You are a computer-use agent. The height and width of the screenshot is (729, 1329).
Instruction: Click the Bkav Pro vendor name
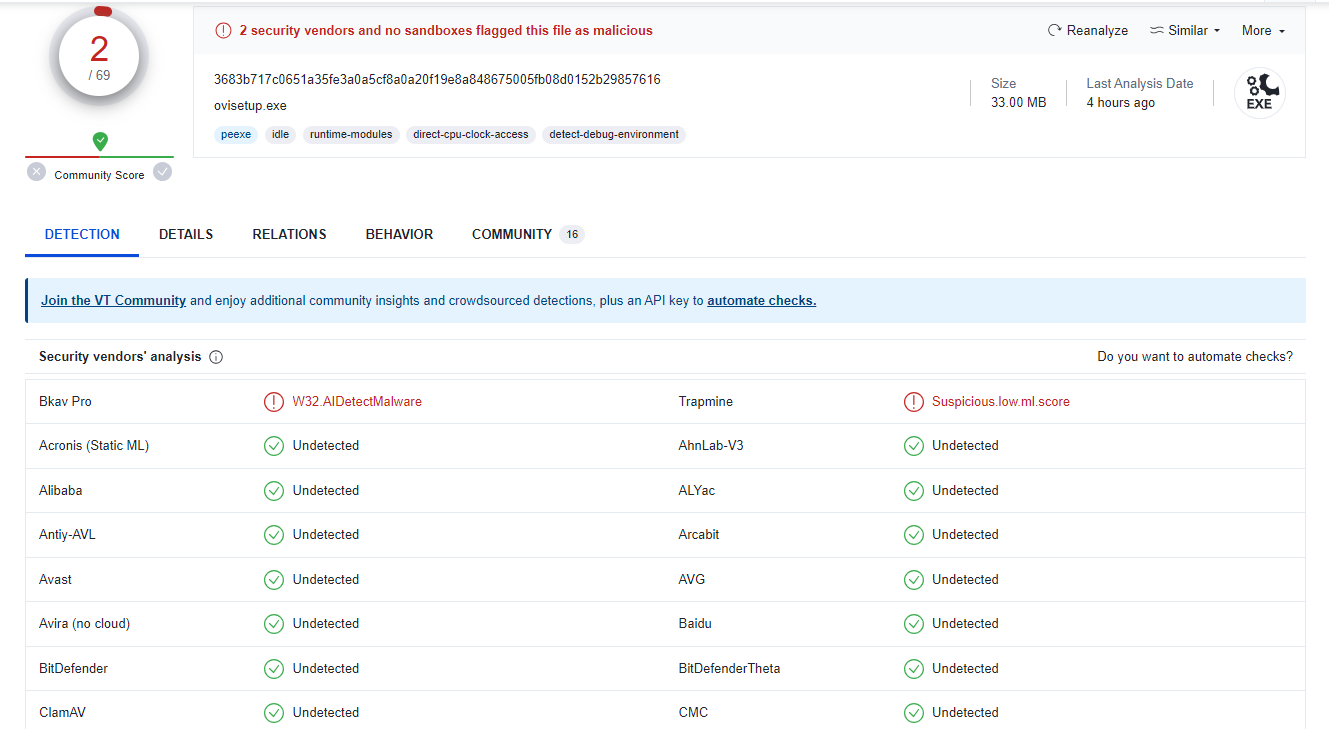pos(65,402)
